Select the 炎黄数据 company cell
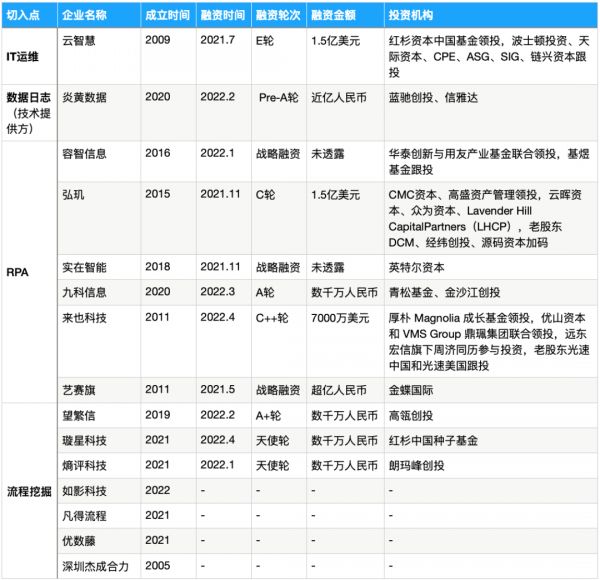The image size is (600, 580). pyautogui.click(x=86, y=97)
